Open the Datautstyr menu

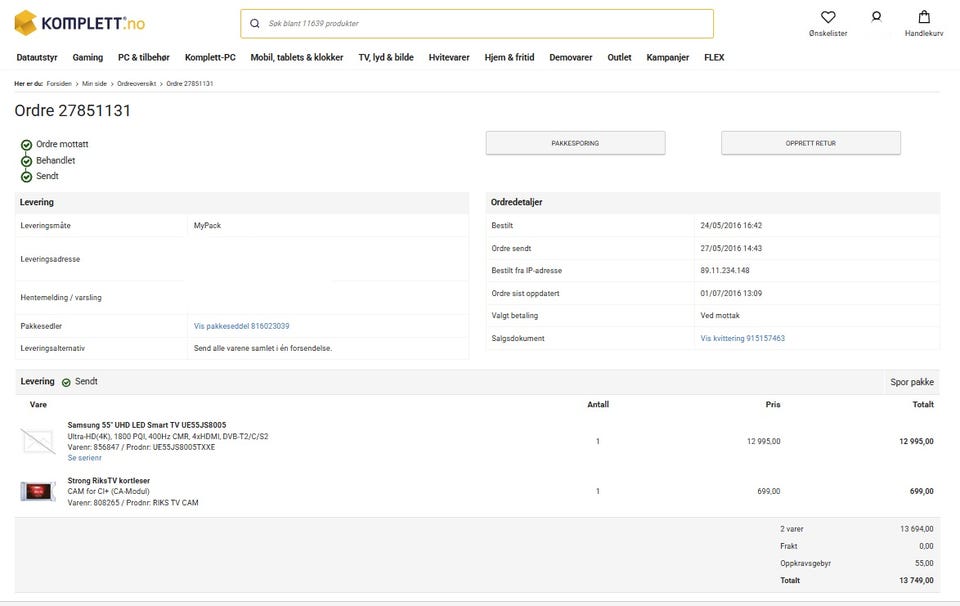[37, 58]
